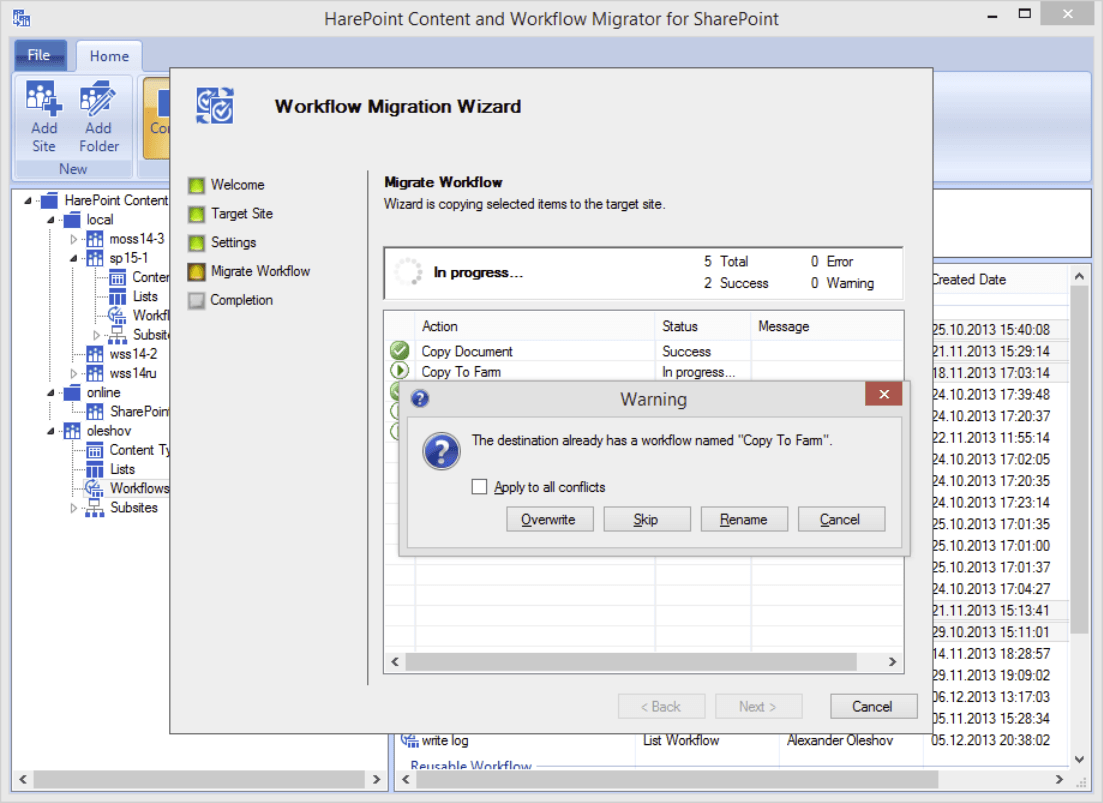Click the moss14-3 site icon
The height and width of the screenshot is (803, 1103).
point(95,239)
